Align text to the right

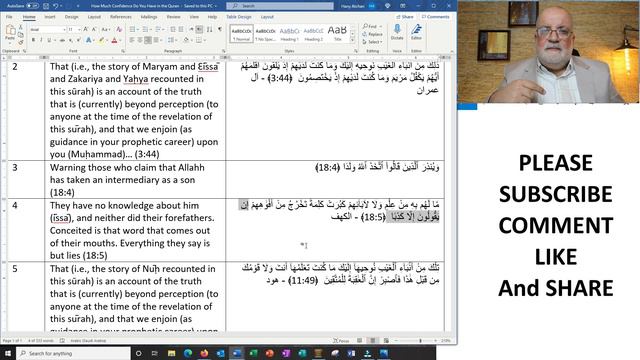click(148, 40)
